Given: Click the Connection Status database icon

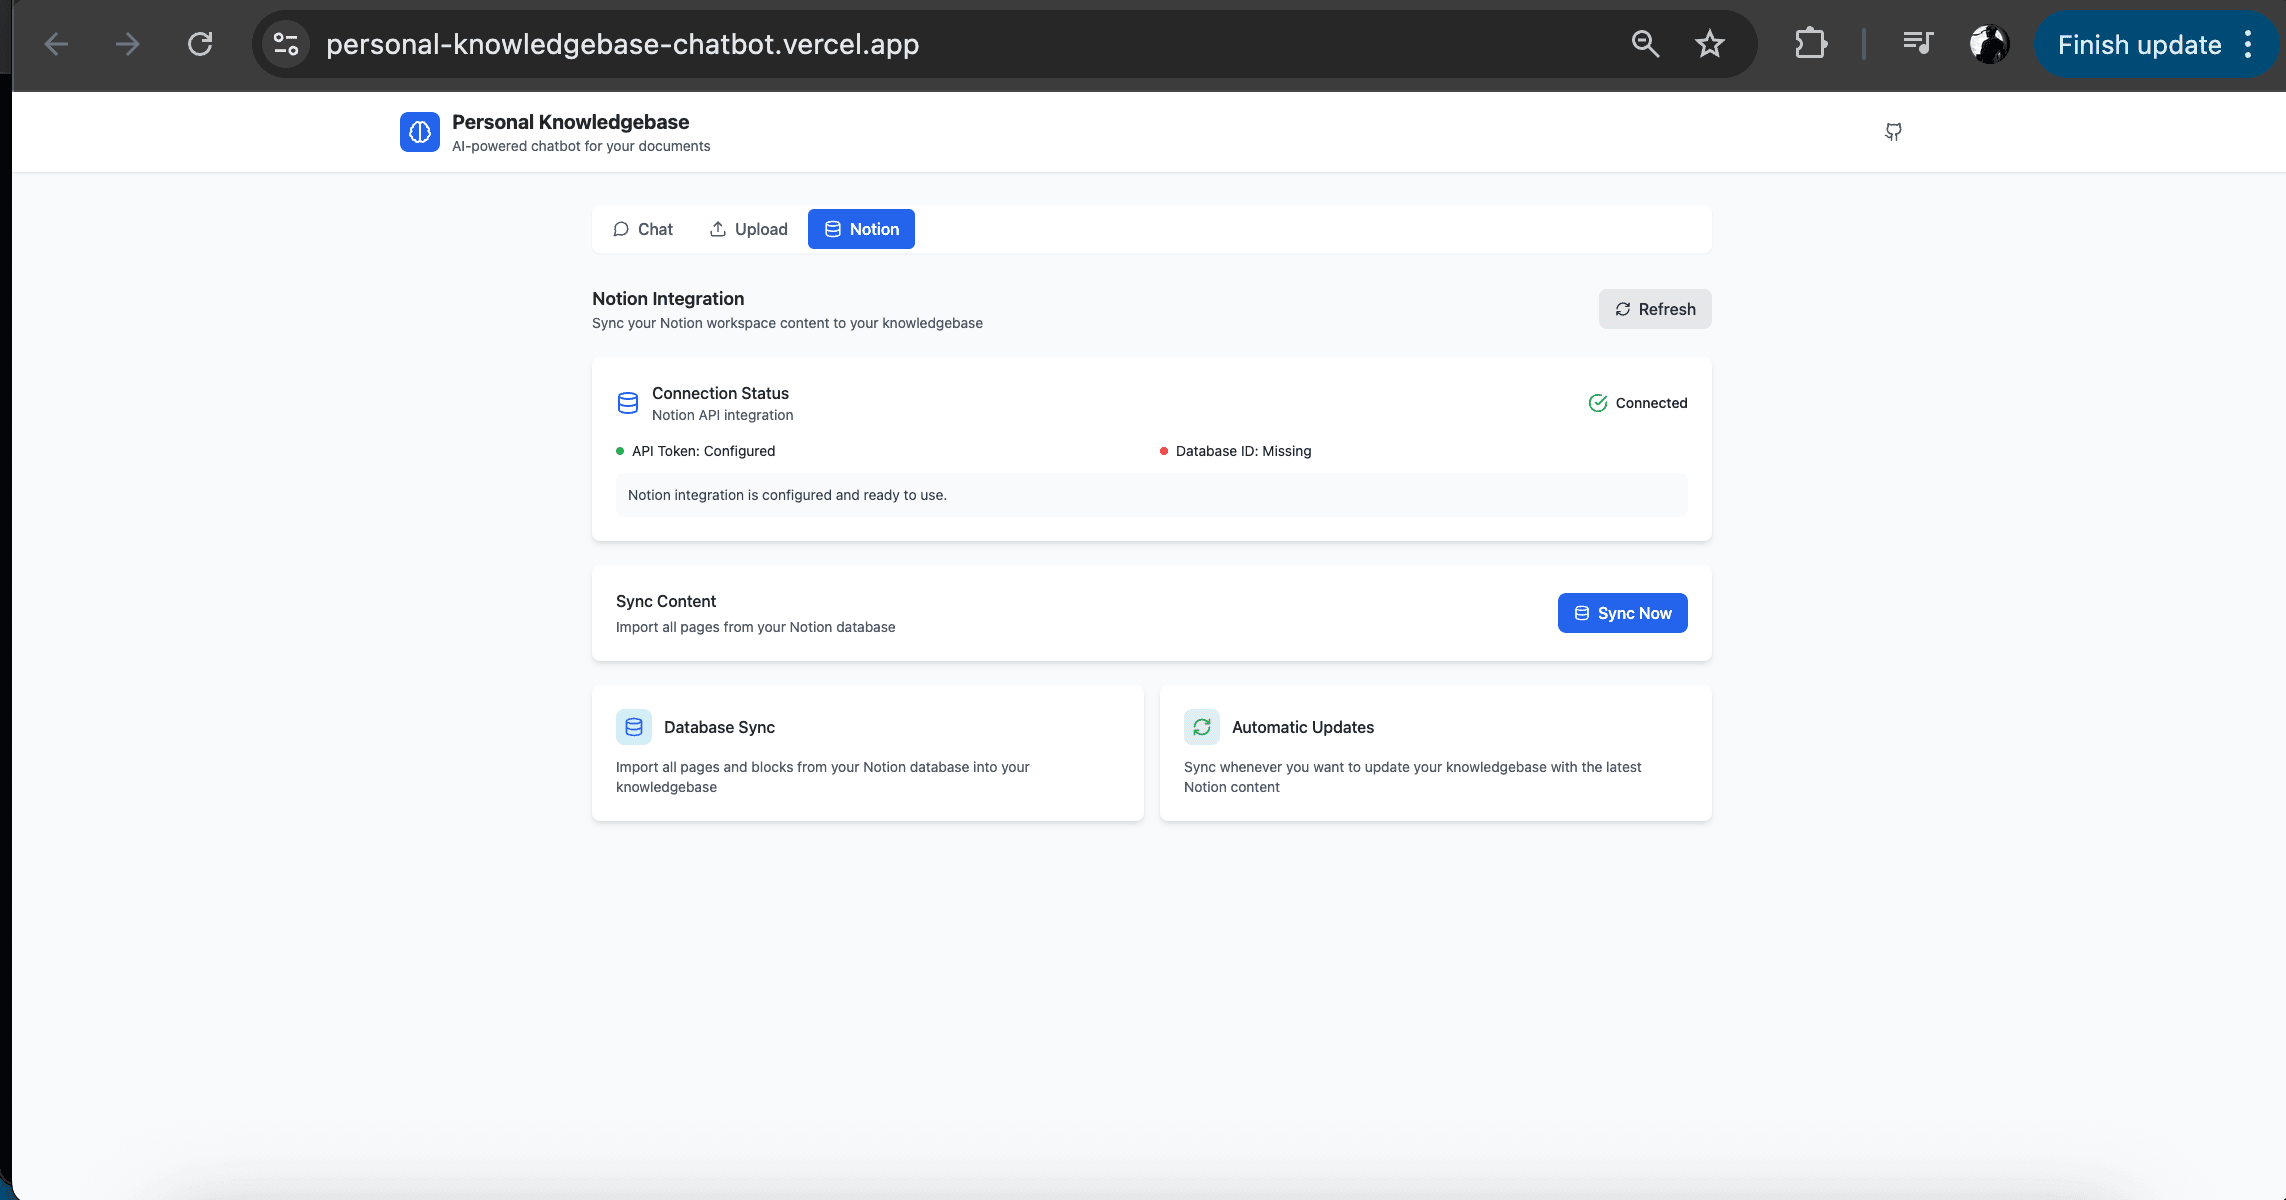Looking at the screenshot, I should (x=628, y=403).
